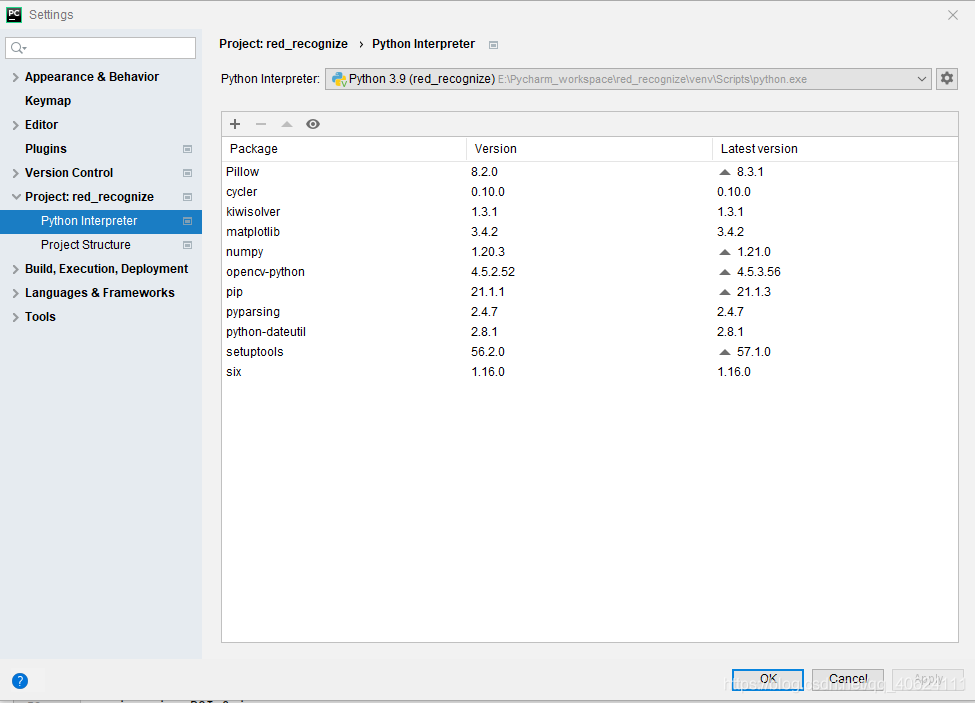This screenshot has width=975, height=703.
Task: Click the Package column header
Action: pyautogui.click(x=344, y=149)
